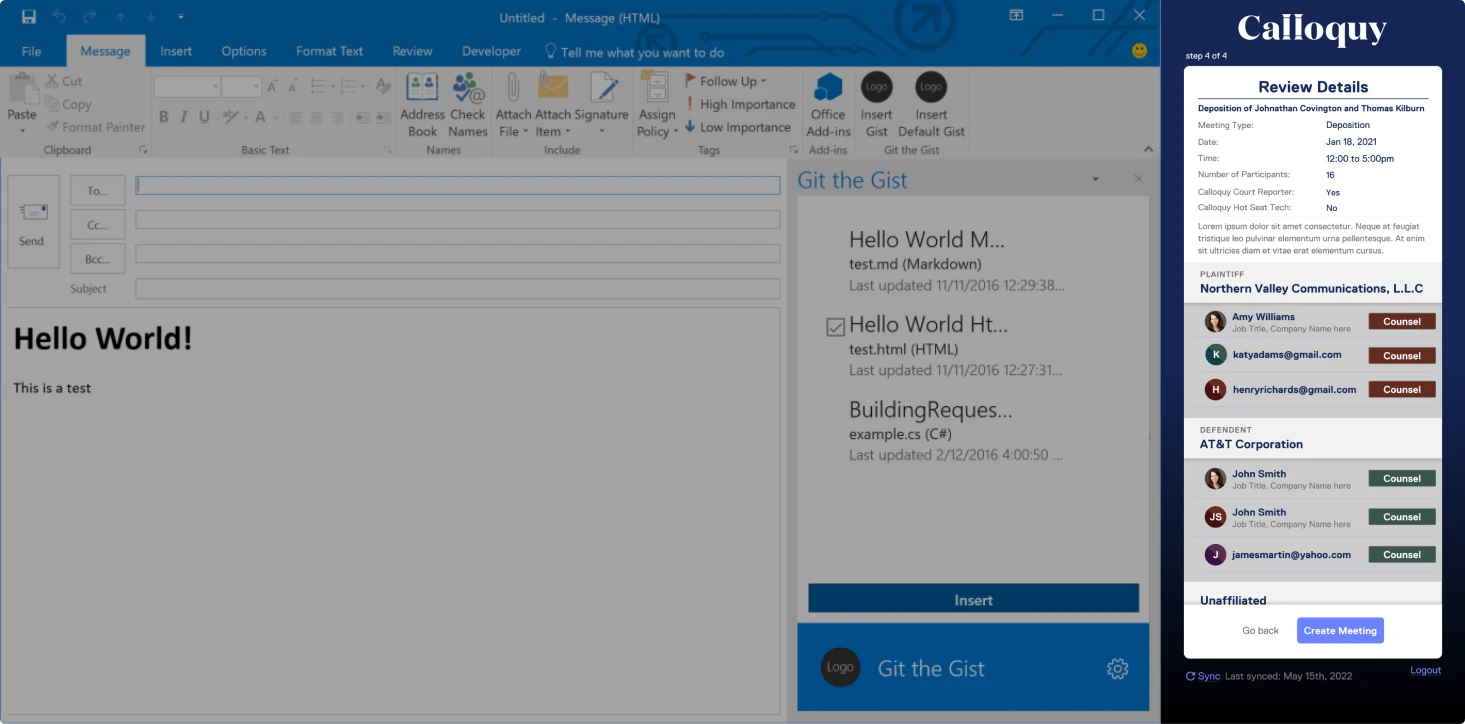Redo the last action in Outlook
The width and height of the screenshot is (1465, 724).
[90, 16]
